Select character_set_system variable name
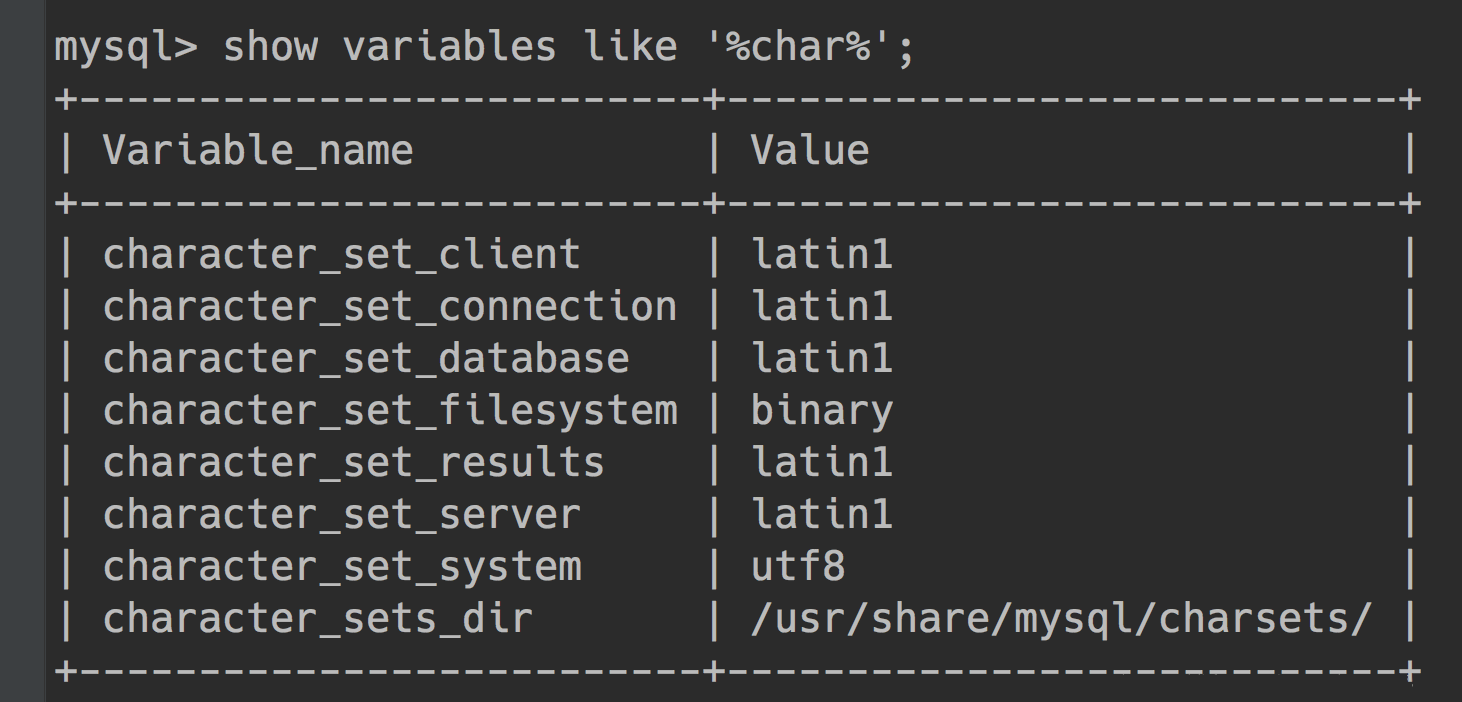This screenshot has height=702, width=1462. point(342,567)
